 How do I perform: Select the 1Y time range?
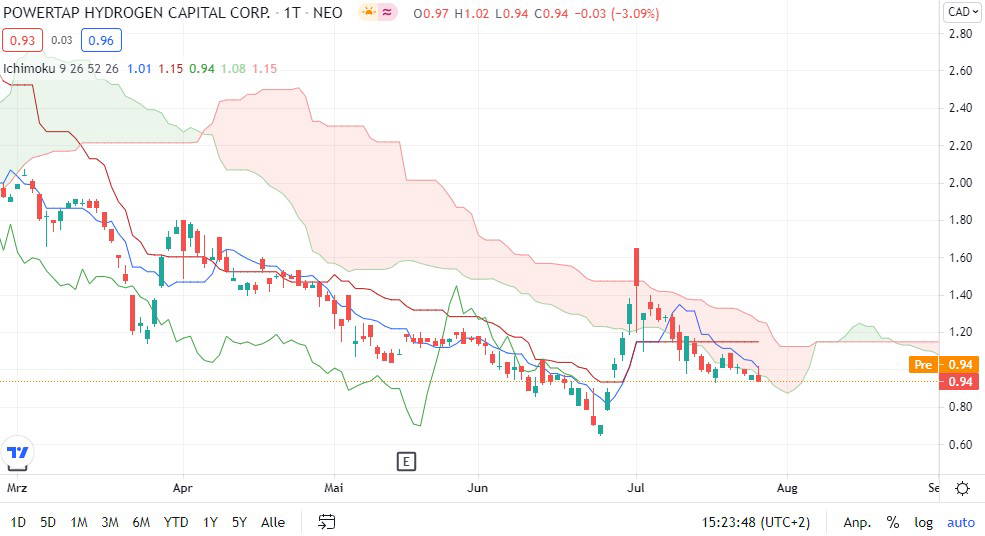coord(210,522)
